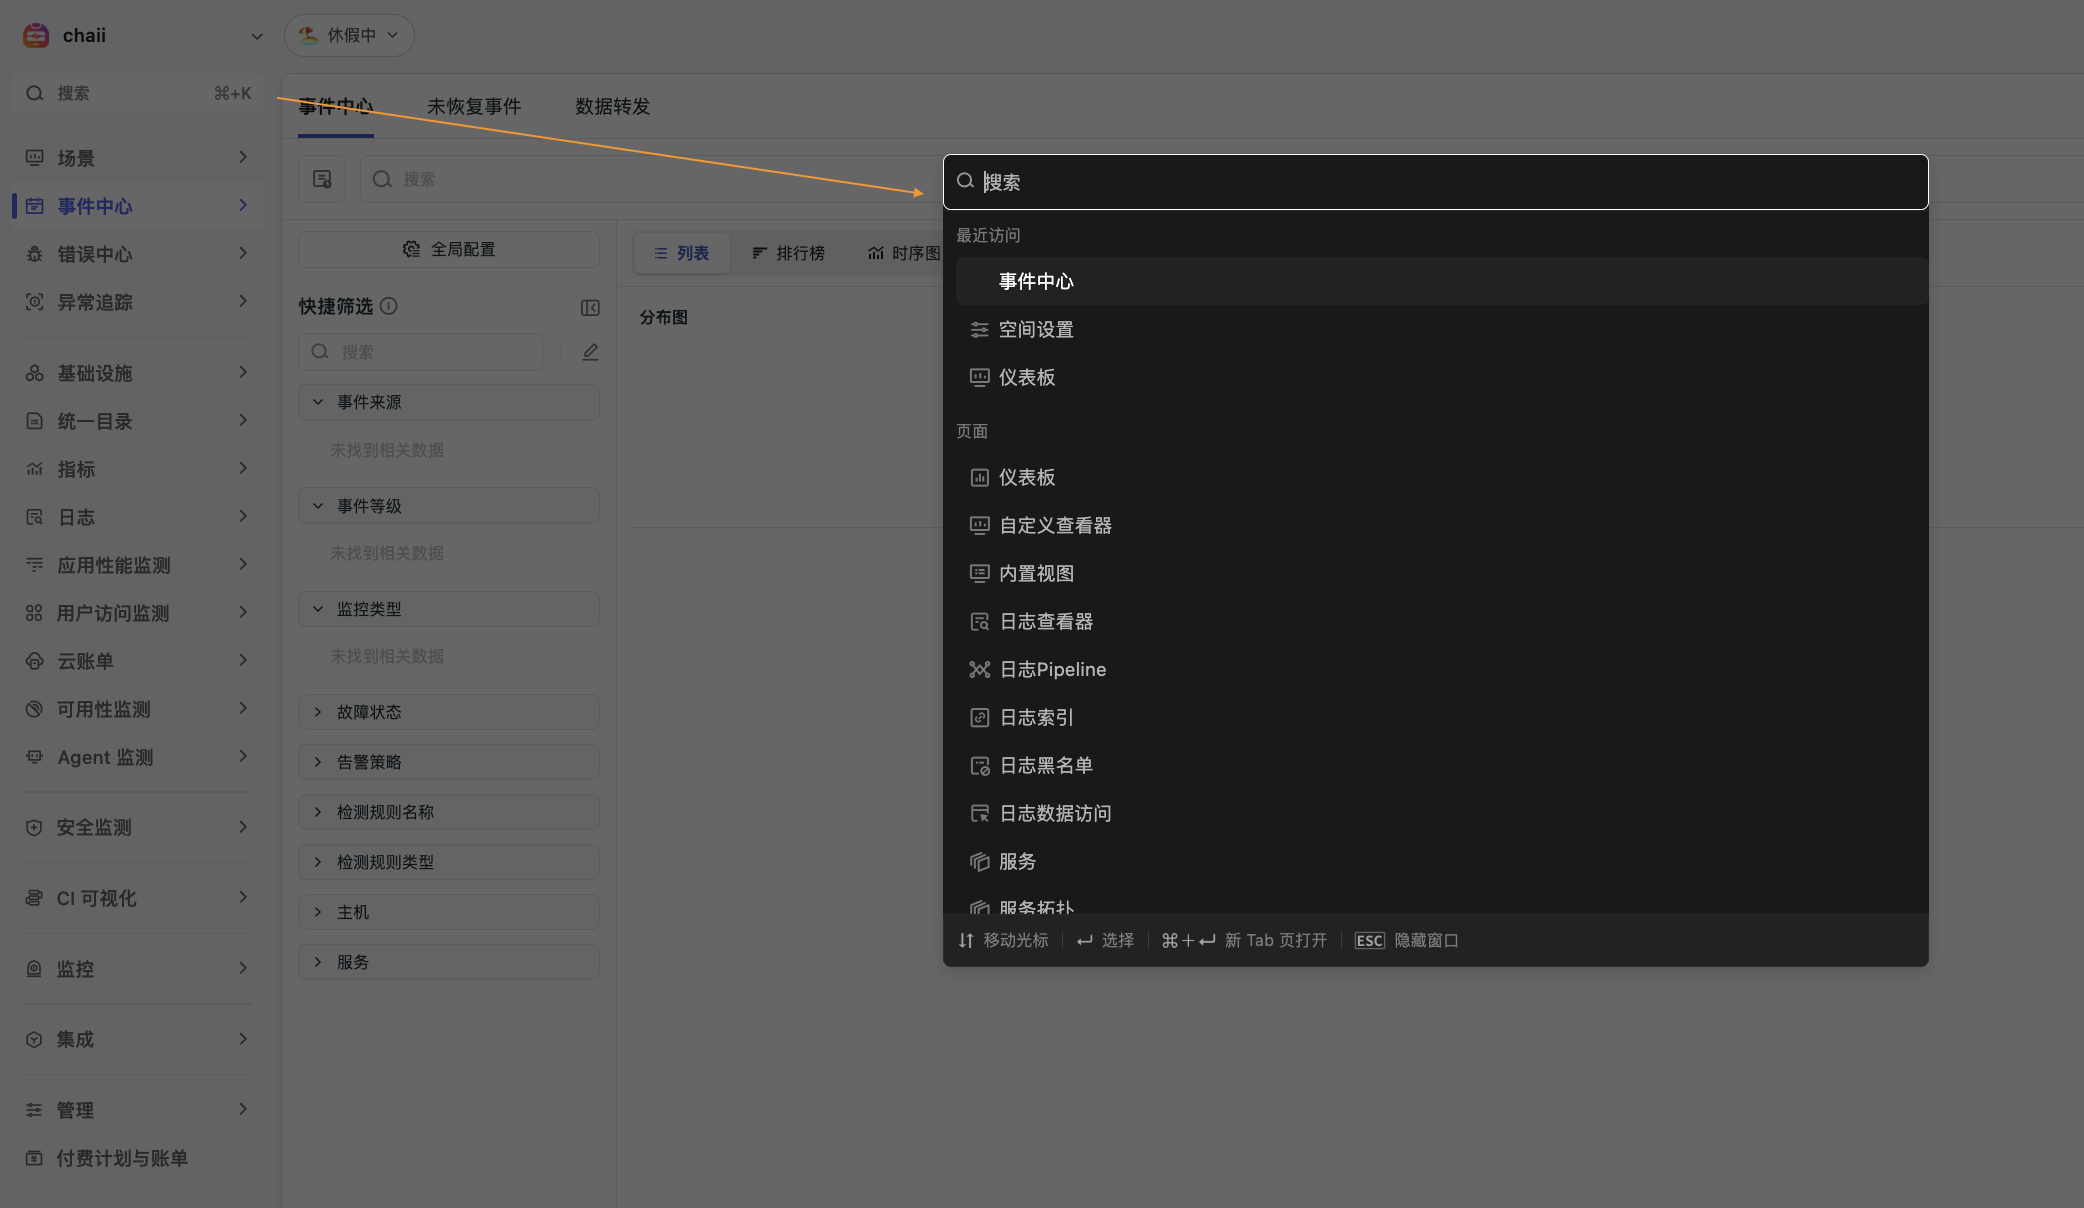The width and height of the screenshot is (2084, 1208).
Task: Click the 错误中心 bug icon in sidebar
Action: point(34,254)
